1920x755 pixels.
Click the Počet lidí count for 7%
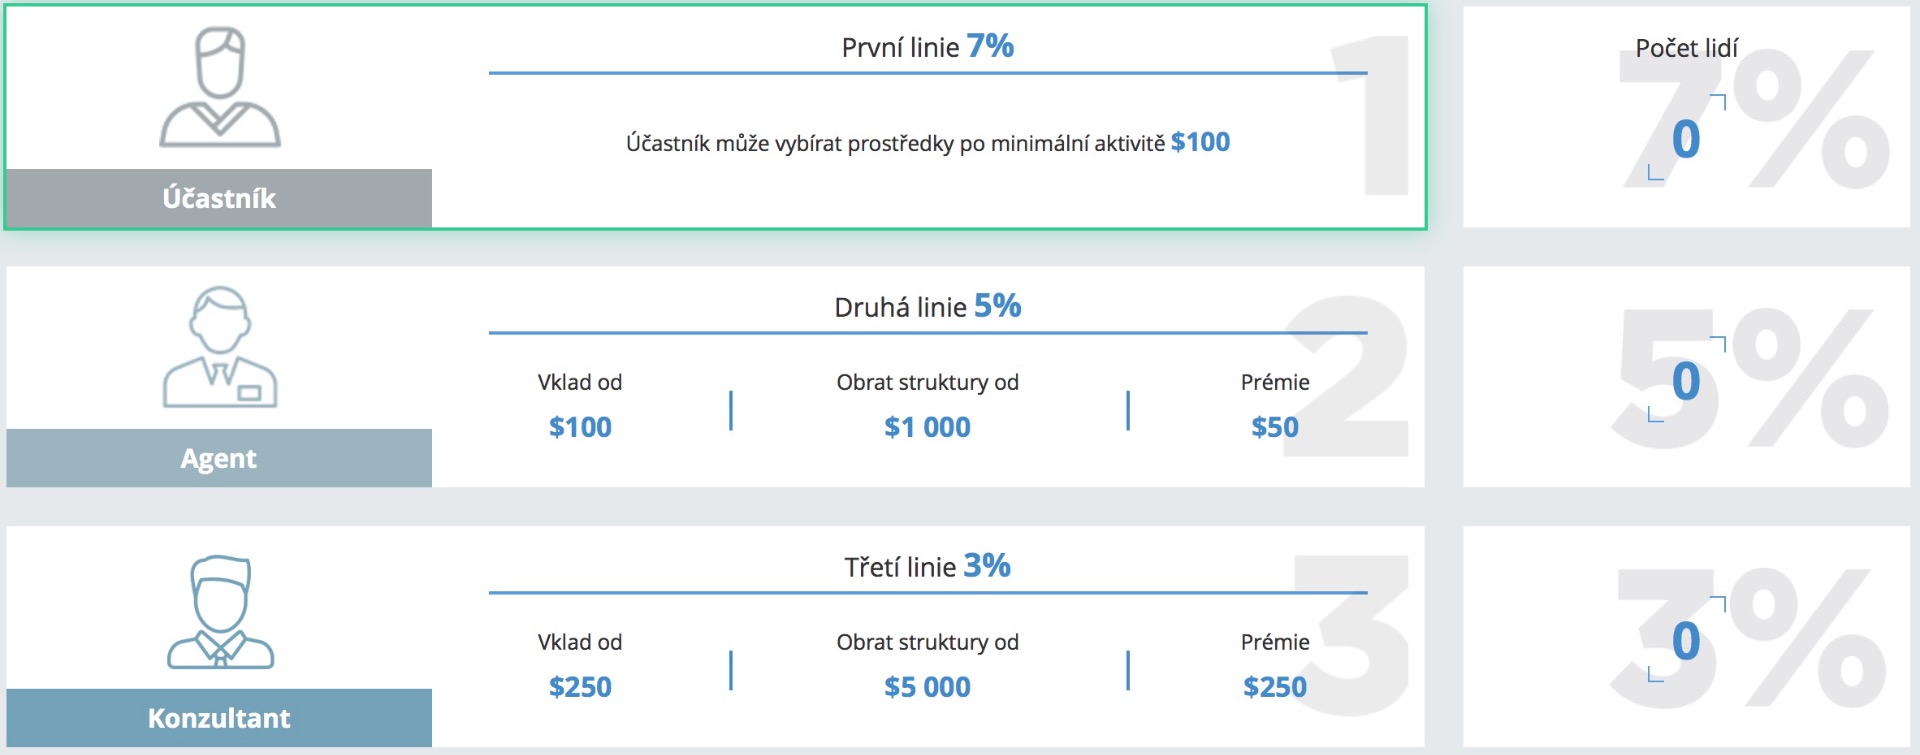tap(1686, 138)
